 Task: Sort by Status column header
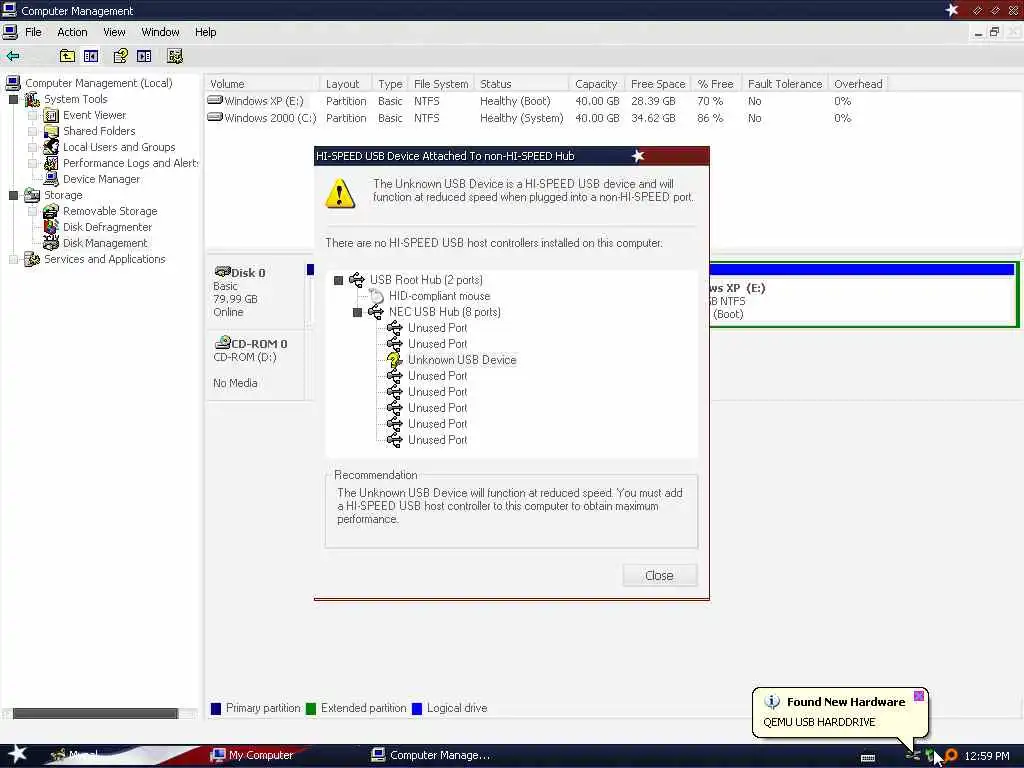pos(521,84)
